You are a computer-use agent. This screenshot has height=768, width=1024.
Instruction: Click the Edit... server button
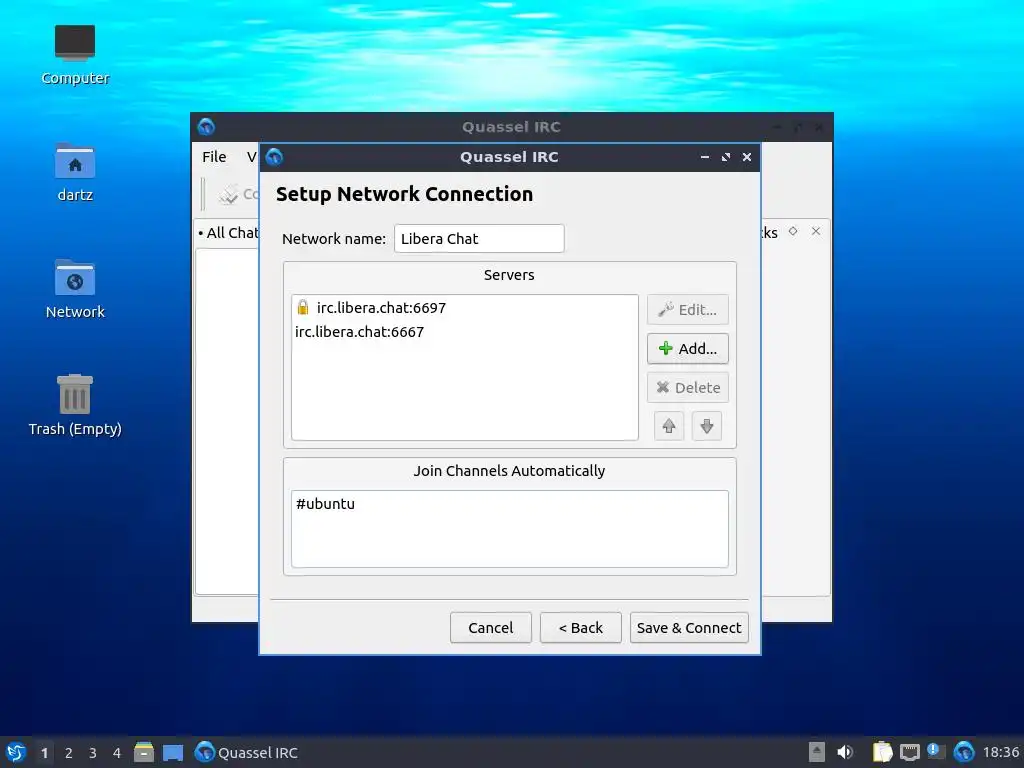688,310
